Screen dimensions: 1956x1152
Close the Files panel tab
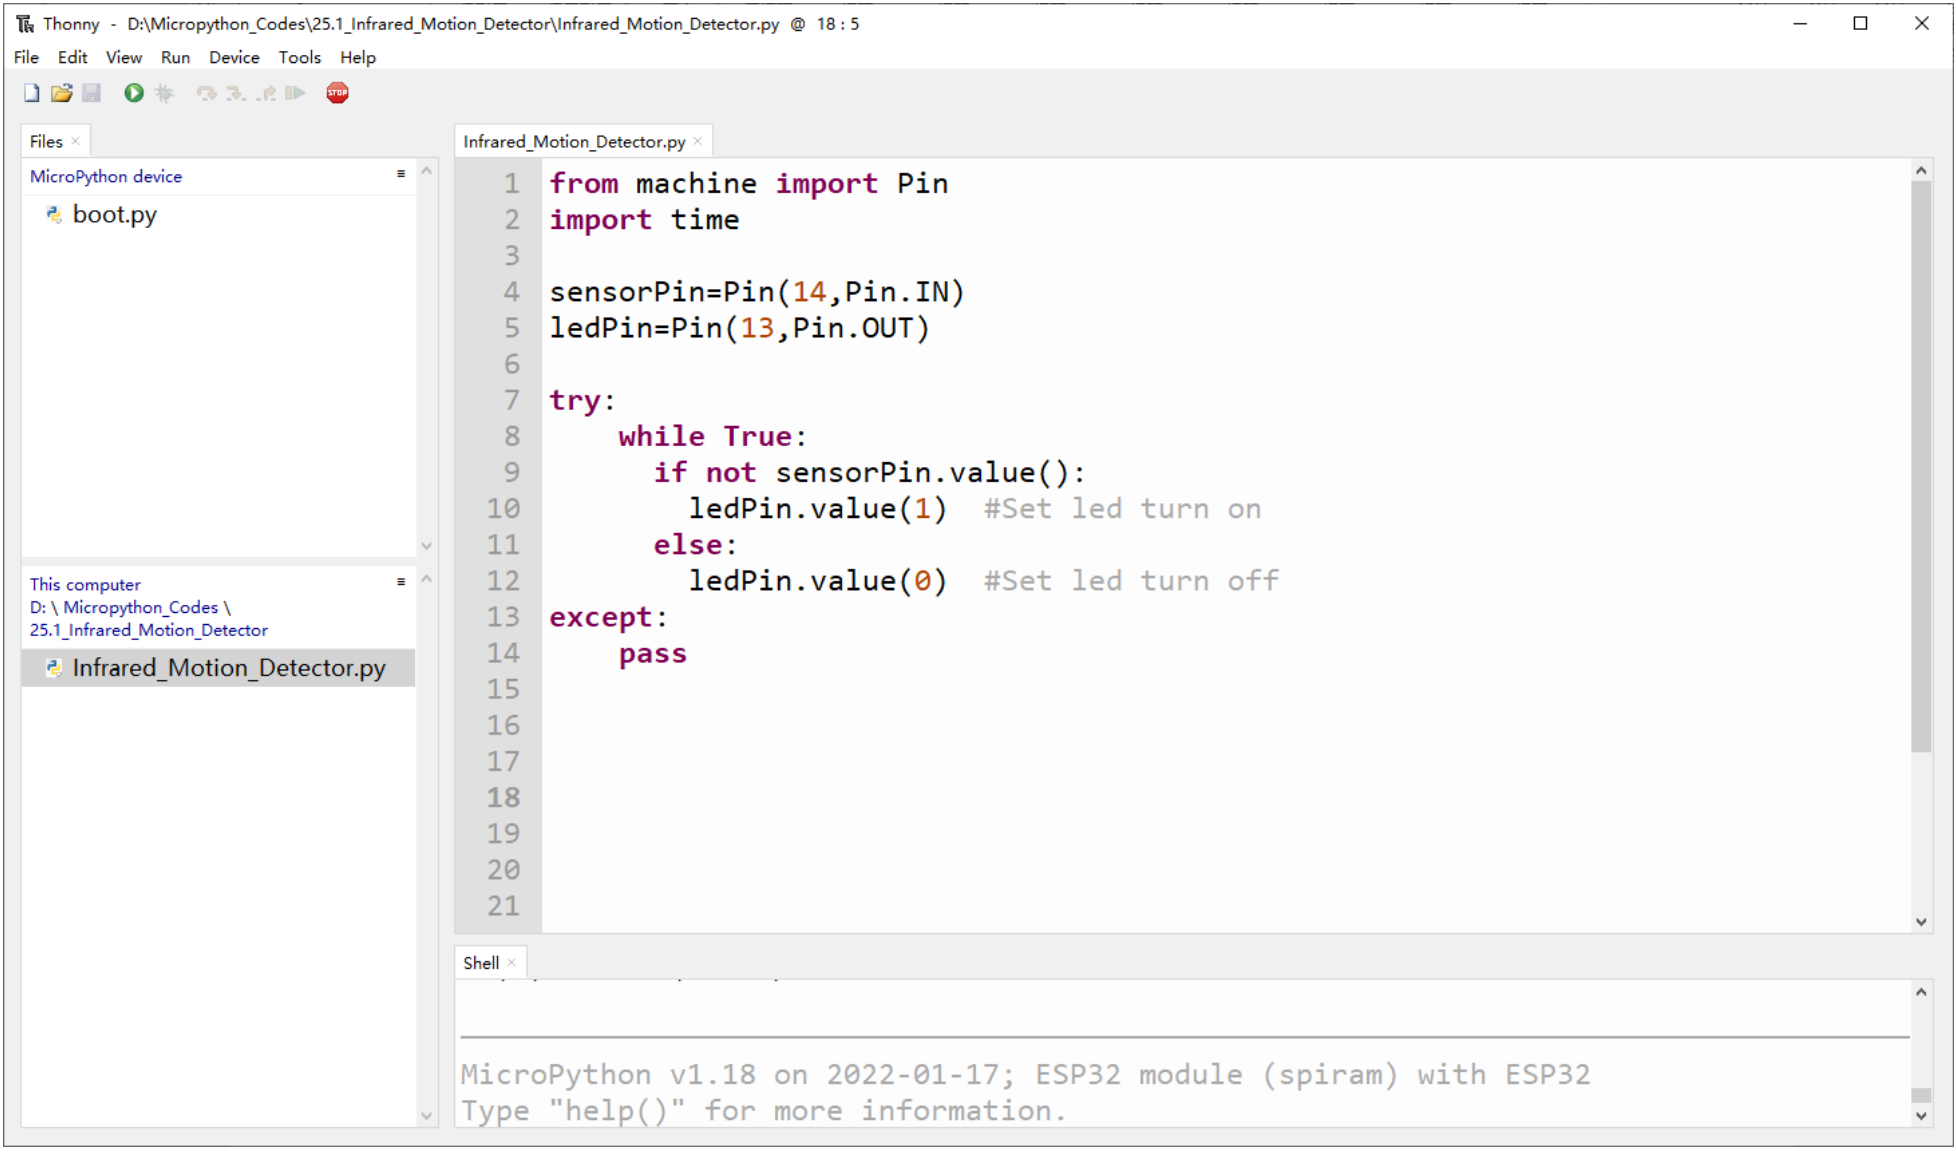pyautogui.click(x=75, y=141)
